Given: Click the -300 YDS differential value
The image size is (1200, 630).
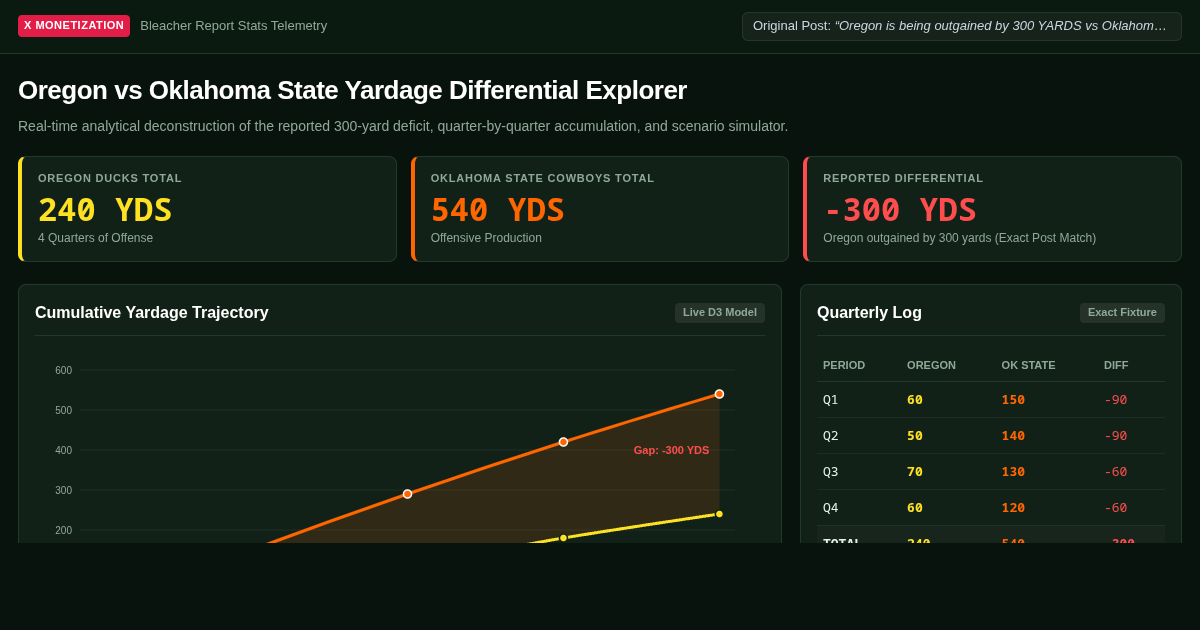Looking at the screenshot, I should 900,210.
